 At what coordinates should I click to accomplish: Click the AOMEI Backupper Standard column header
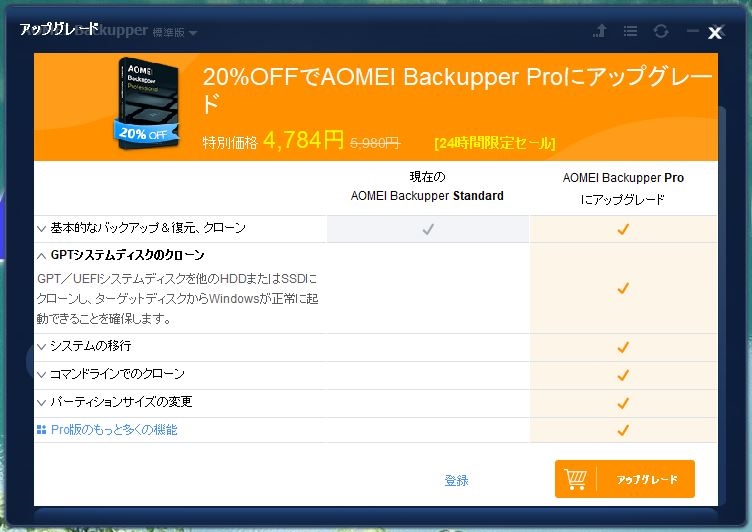coord(427,187)
